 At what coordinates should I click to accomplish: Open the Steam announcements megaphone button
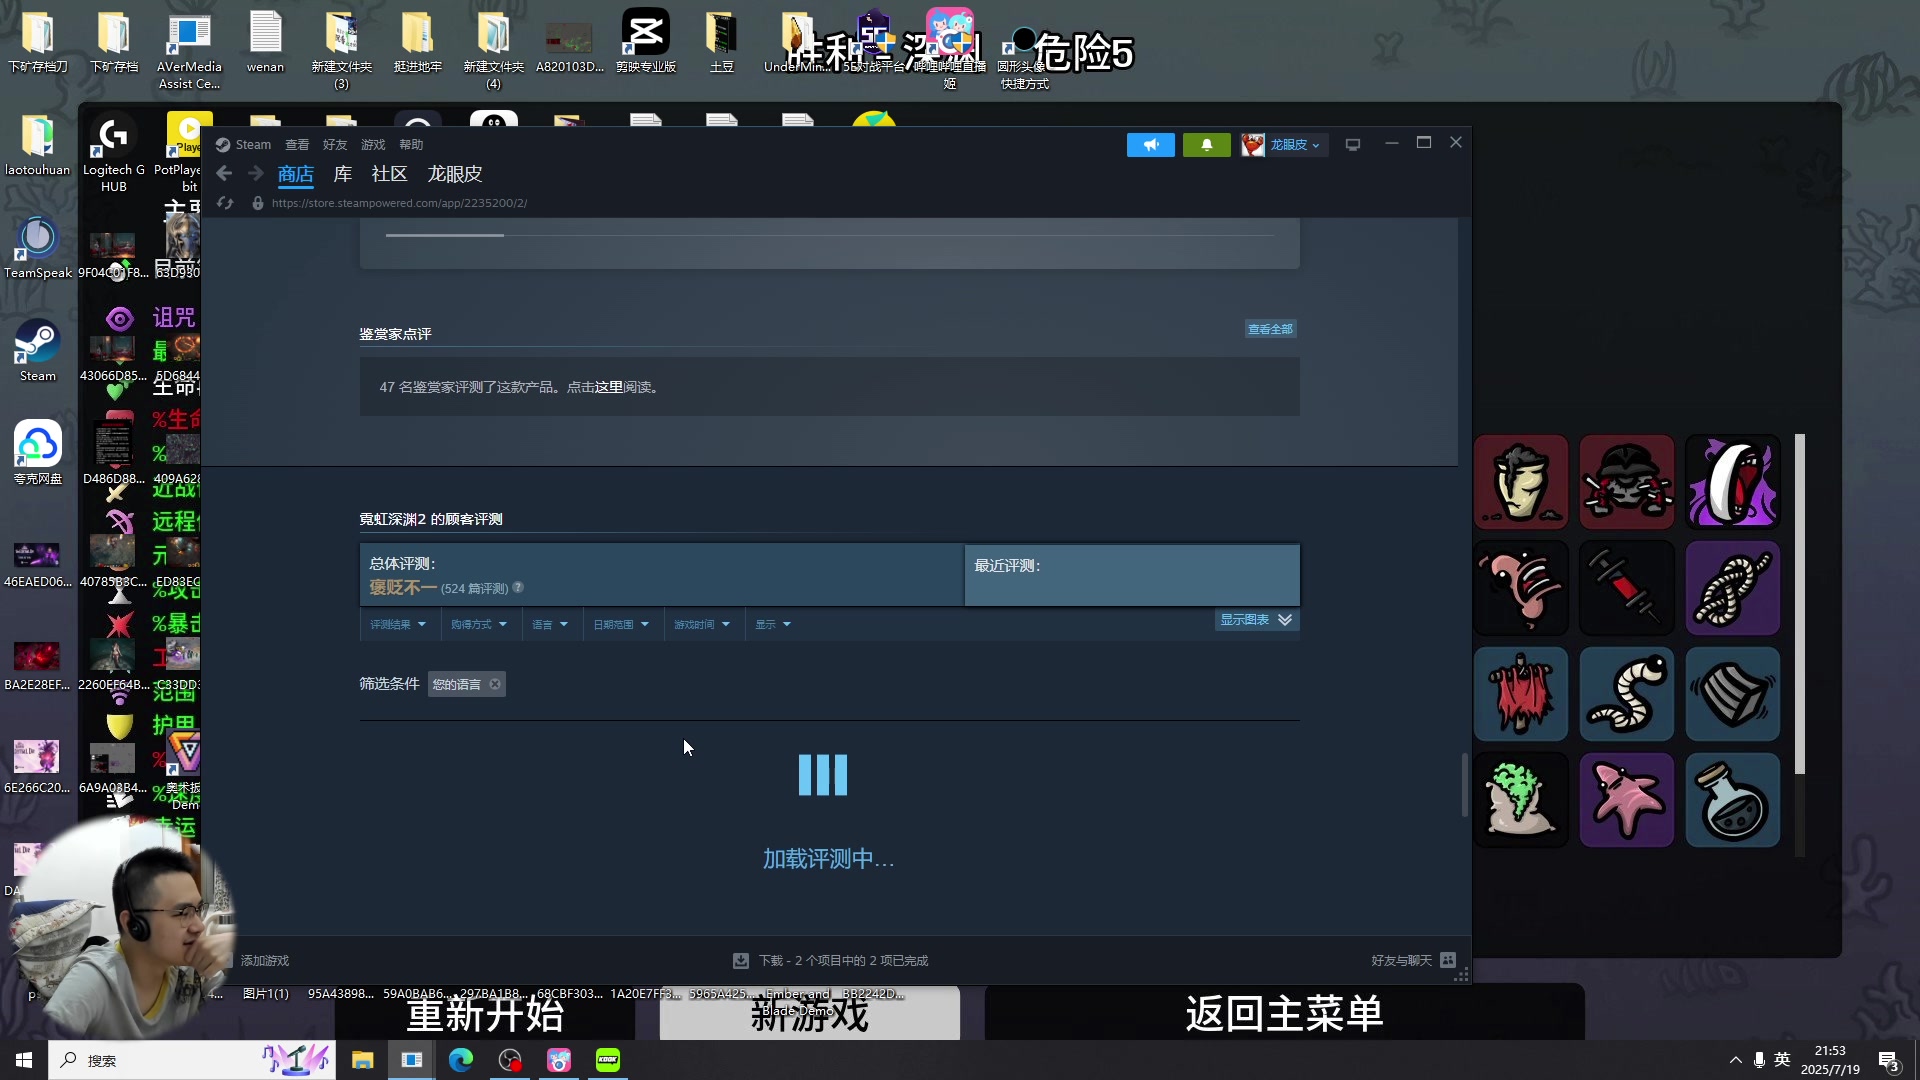[x=1151, y=145]
